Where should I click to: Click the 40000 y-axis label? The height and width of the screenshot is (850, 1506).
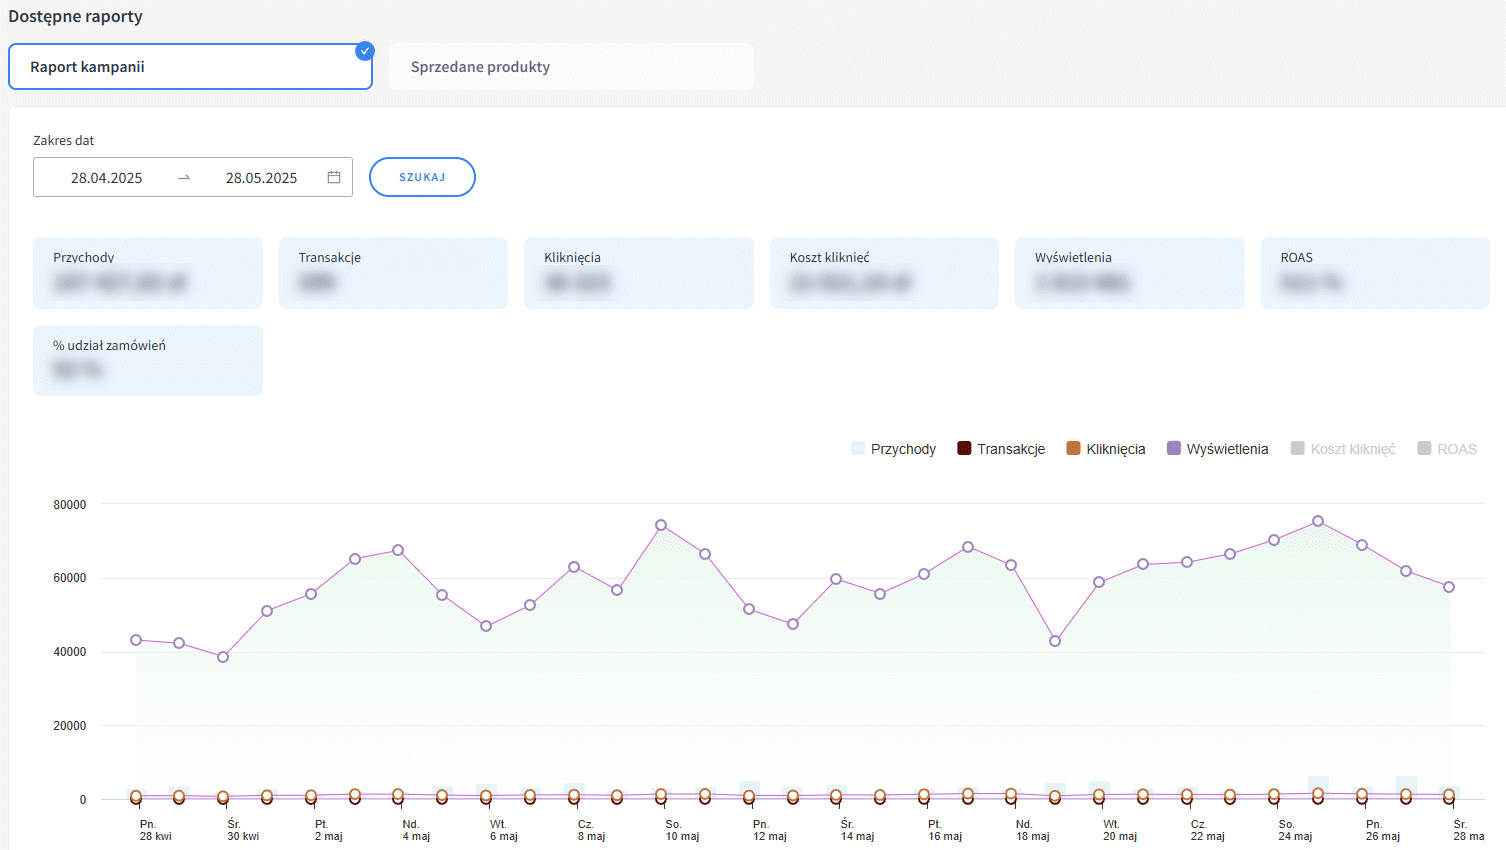70,652
